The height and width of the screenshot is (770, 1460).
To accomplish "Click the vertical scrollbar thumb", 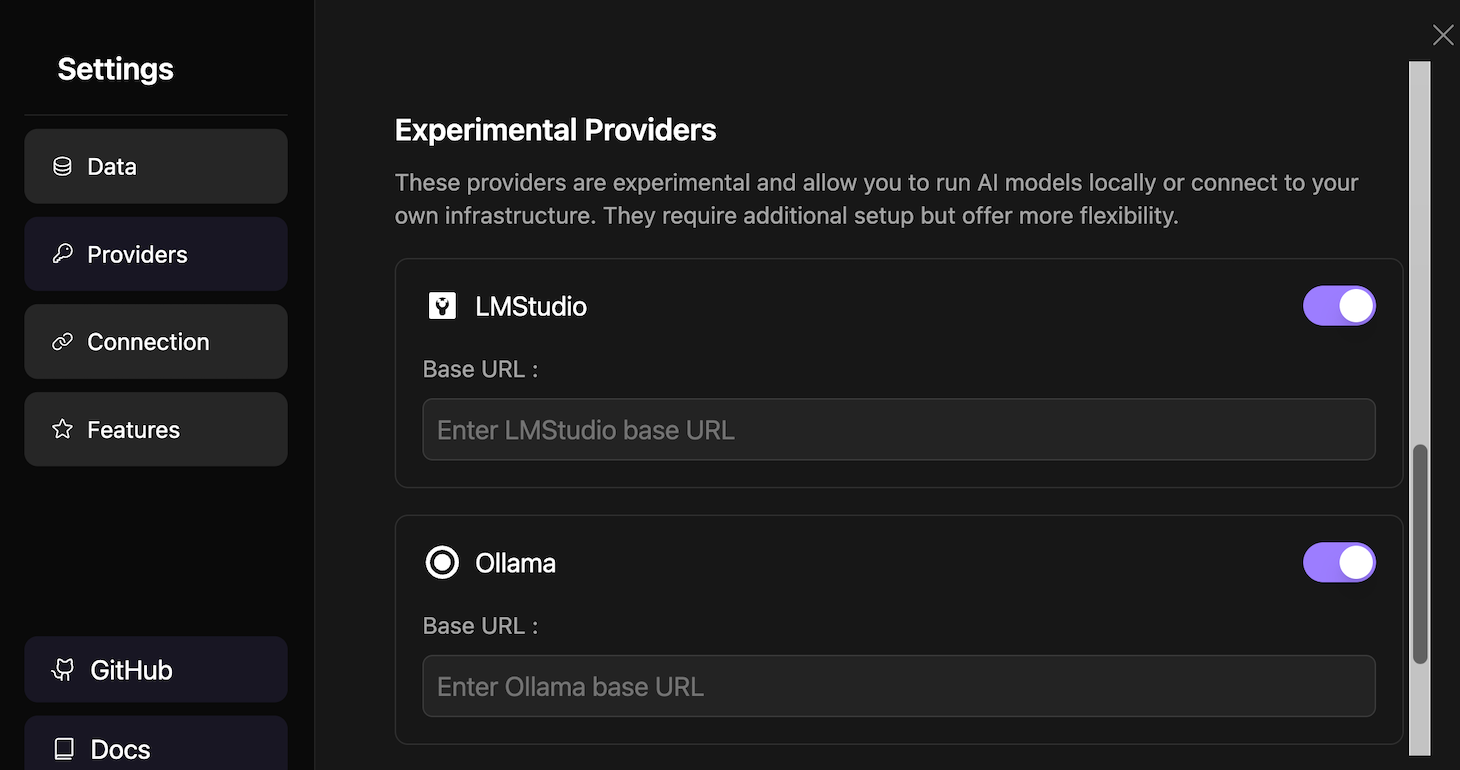I will coord(1420,555).
